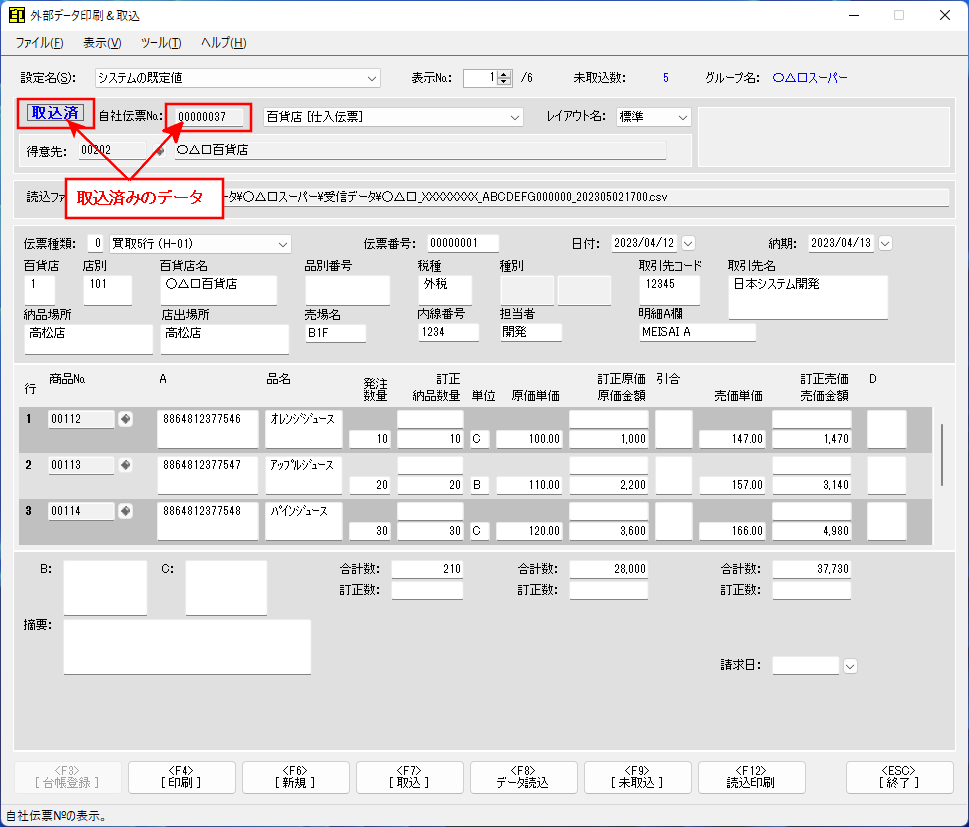Click the 納品場所 field 高松店
This screenshot has height=827, width=969.
tap(88, 339)
